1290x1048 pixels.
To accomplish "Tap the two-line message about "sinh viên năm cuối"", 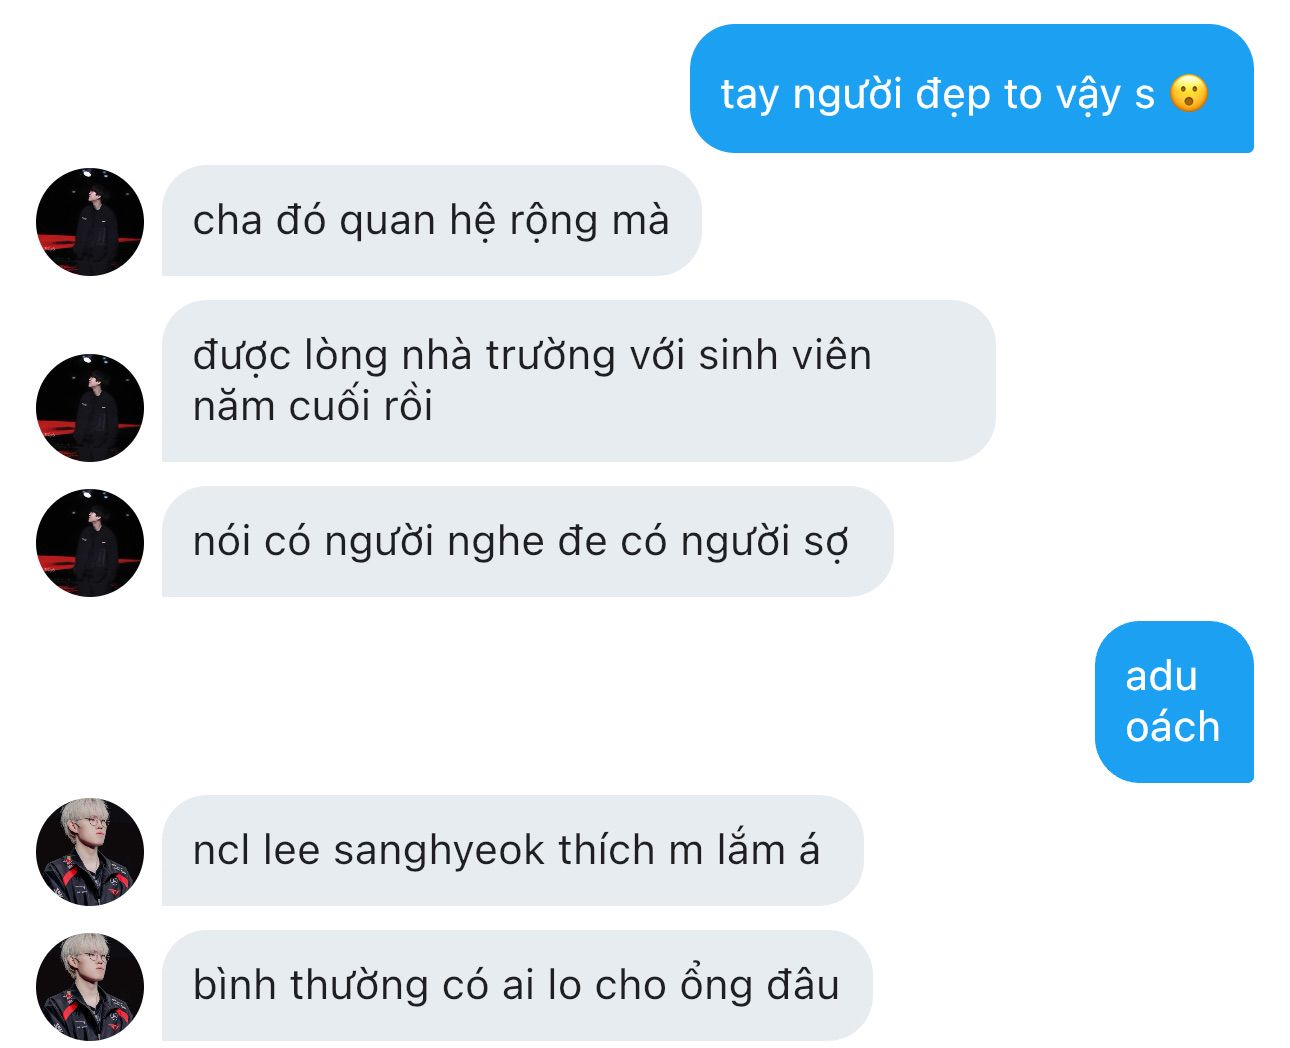I will [578, 381].
